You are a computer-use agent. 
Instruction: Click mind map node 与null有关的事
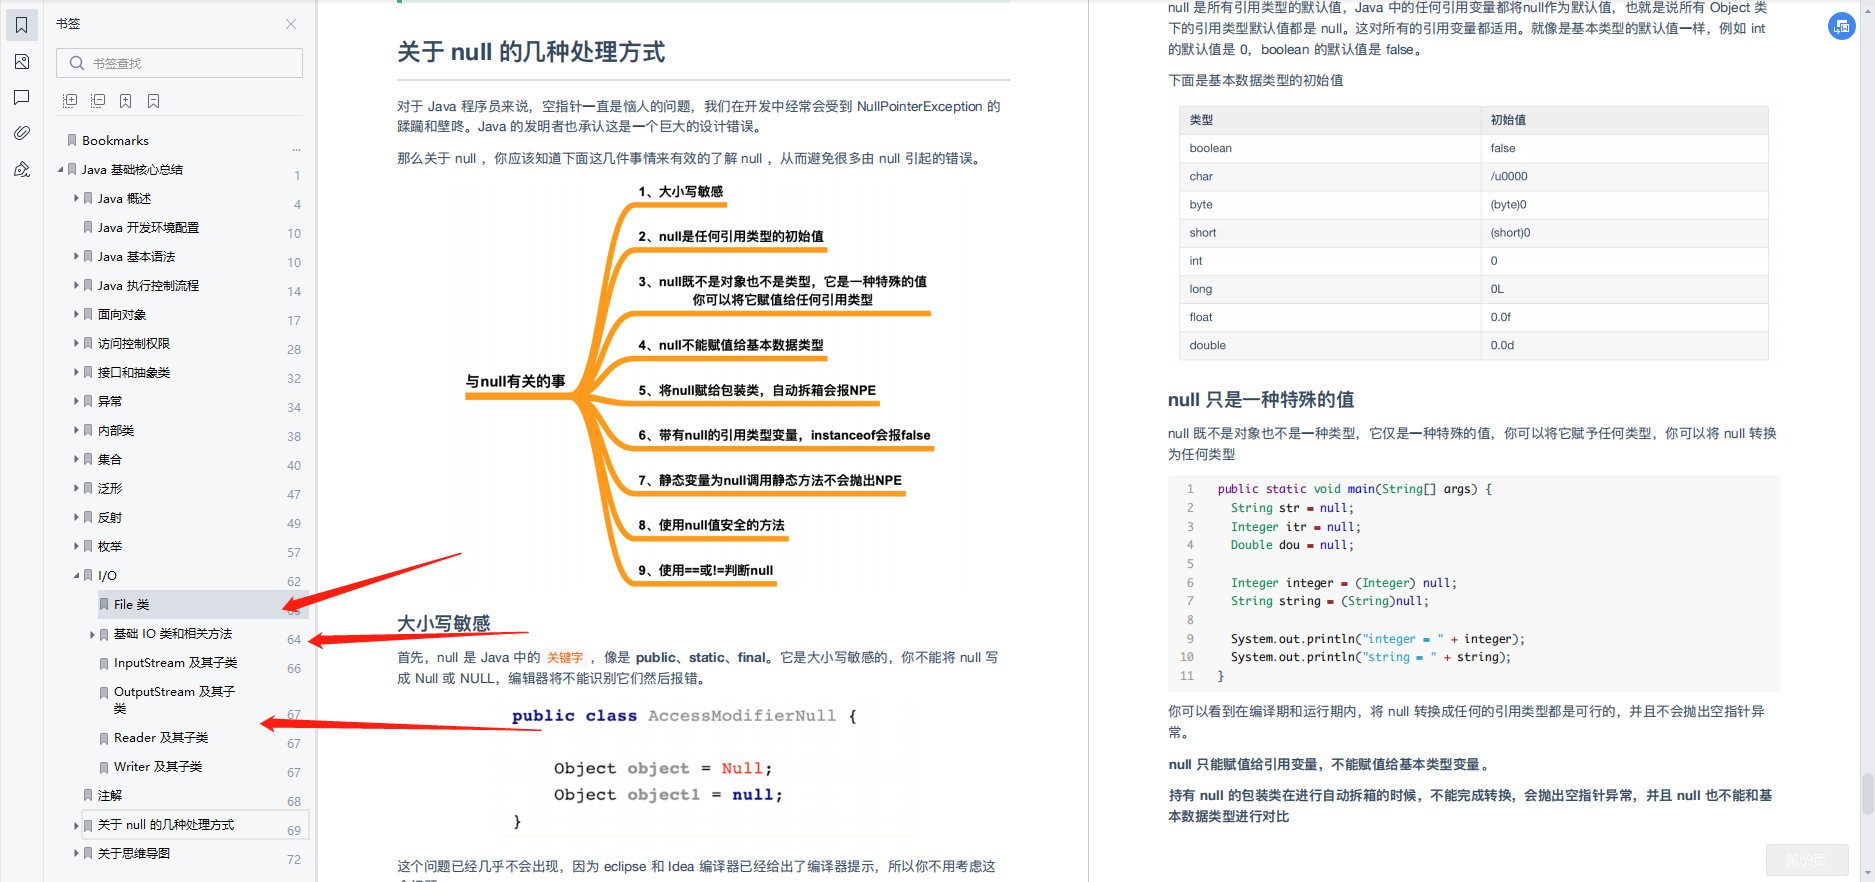pyautogui.click(x=515, y=381)
